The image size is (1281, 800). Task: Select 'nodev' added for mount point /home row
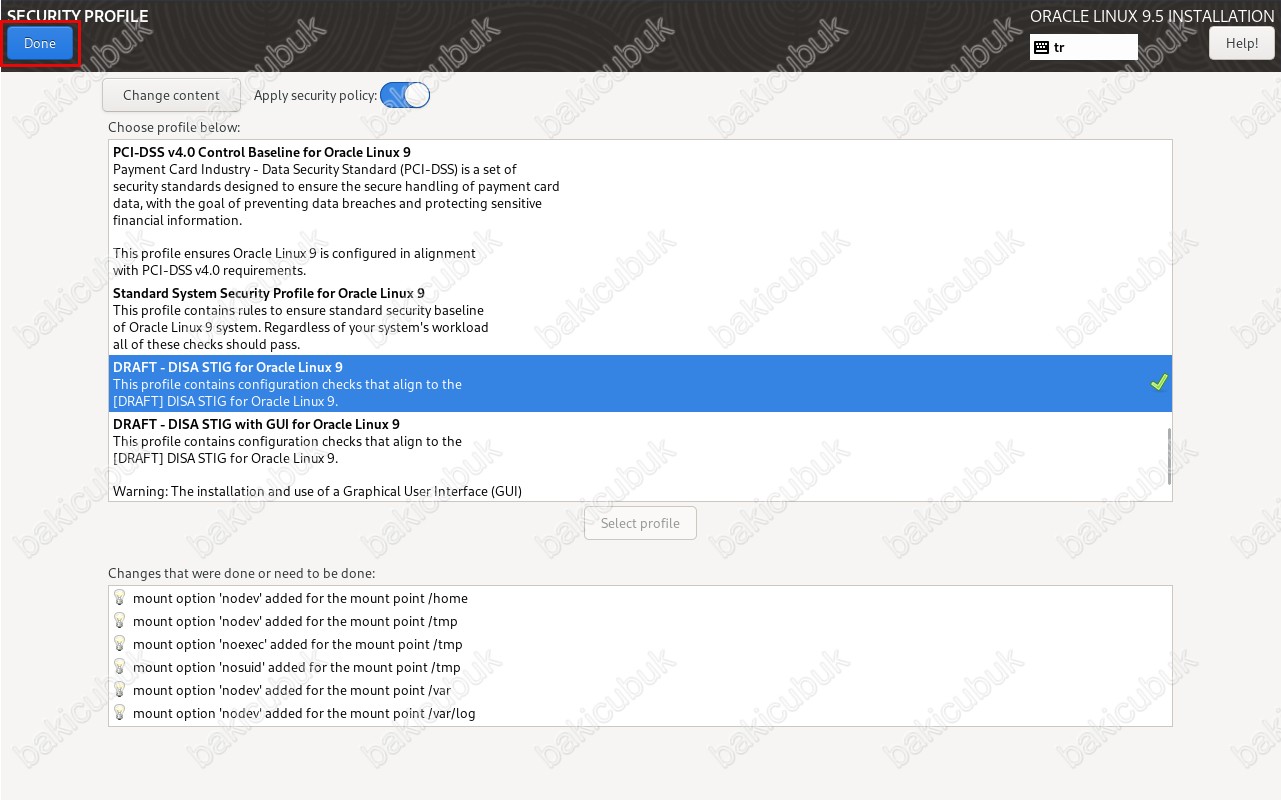point(640,598)
